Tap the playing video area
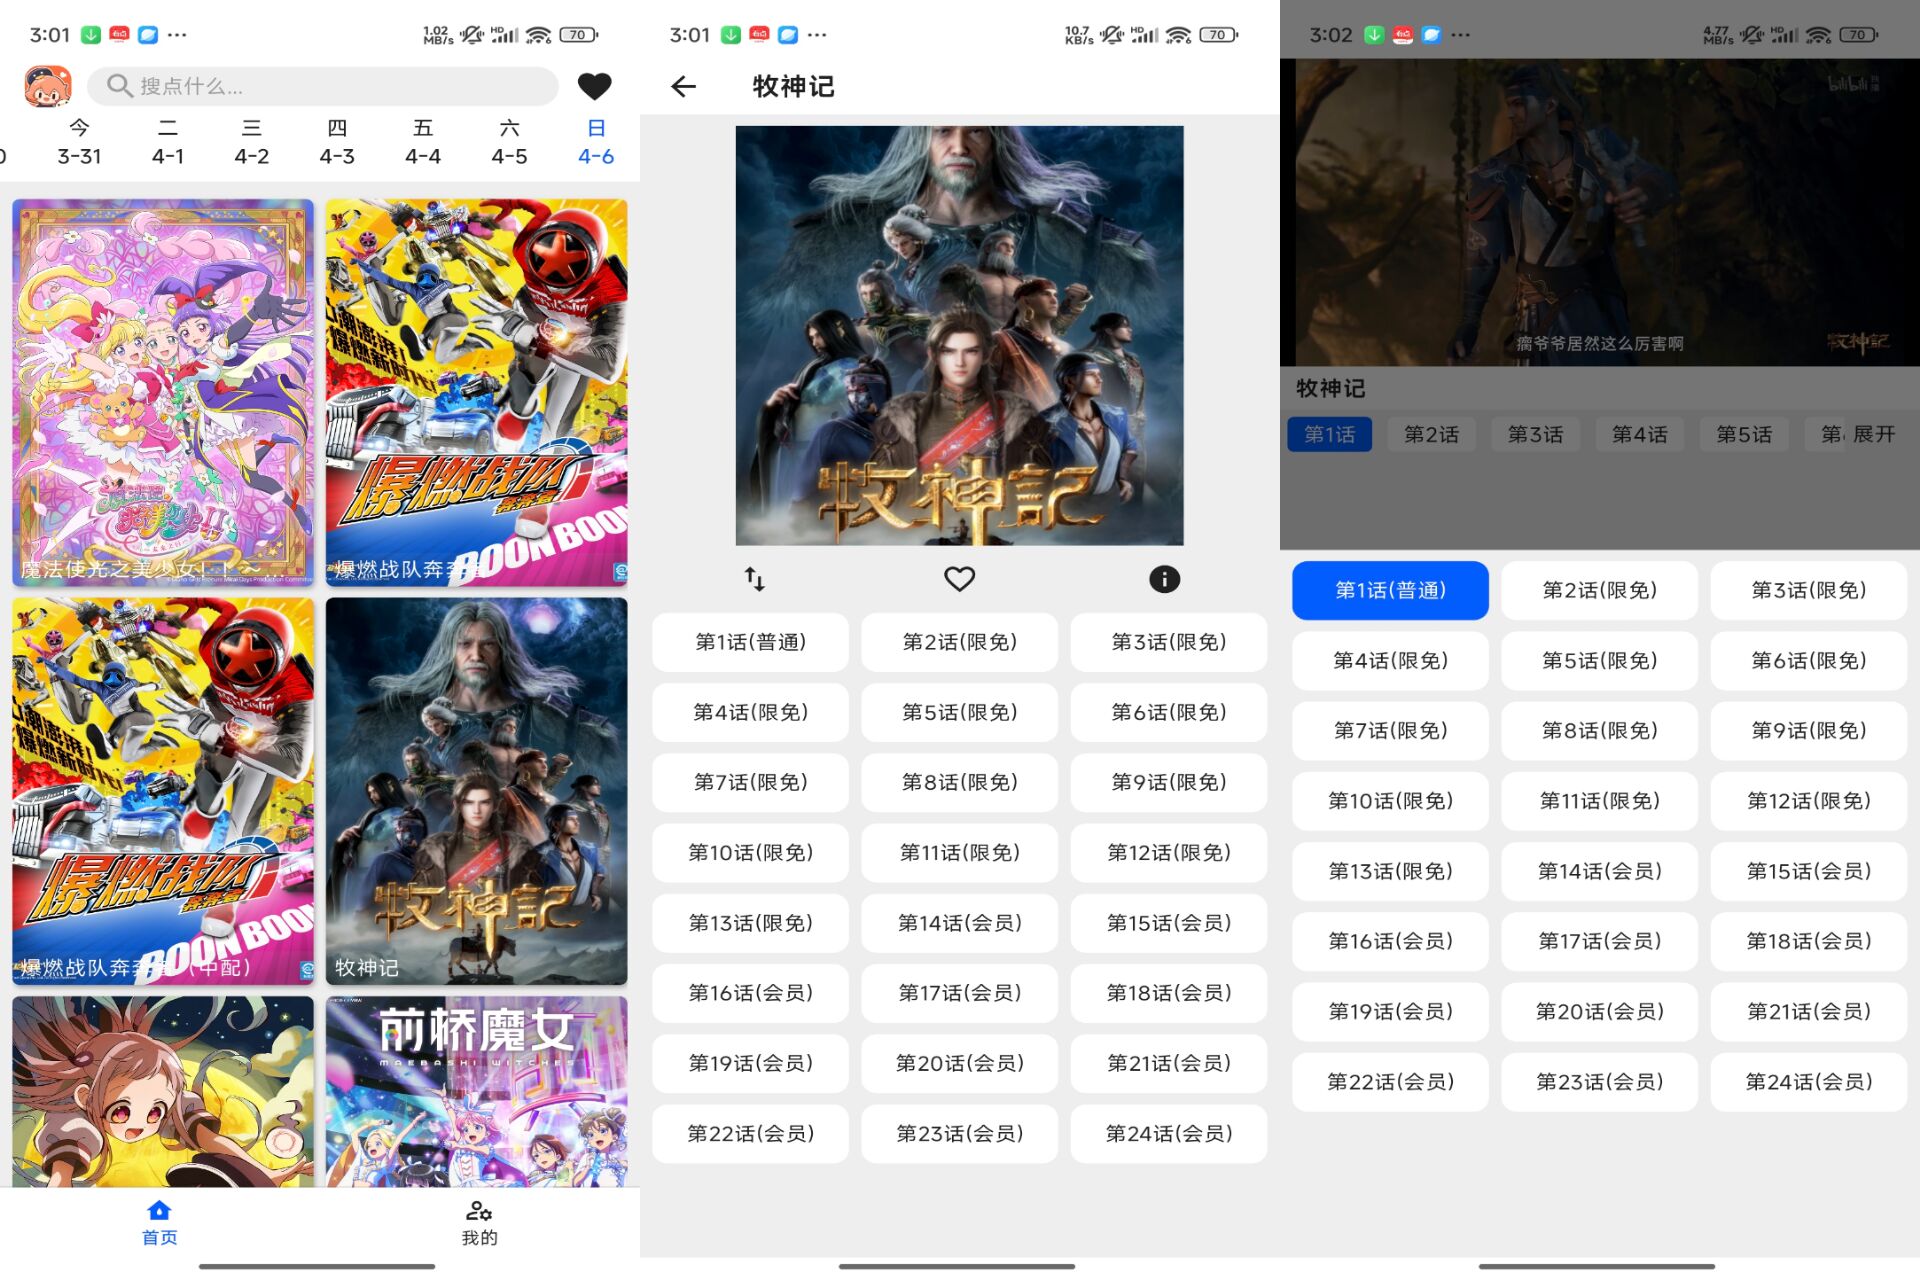1920x1280 pixels. 1599,212
